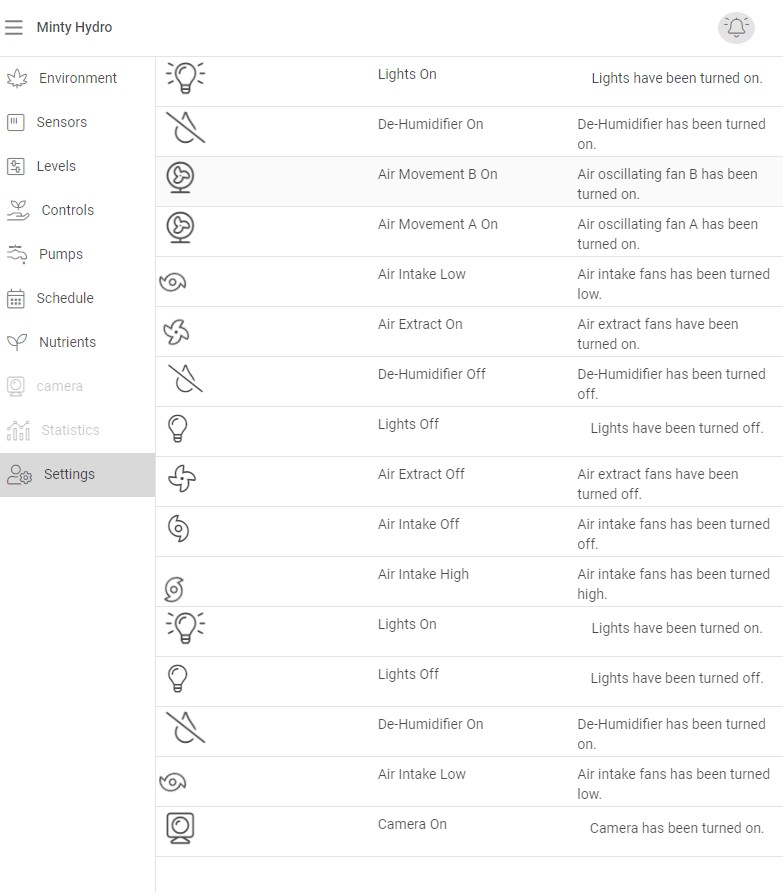
Task: Click the notifications bell icon
Action: (x=736, y=28)
